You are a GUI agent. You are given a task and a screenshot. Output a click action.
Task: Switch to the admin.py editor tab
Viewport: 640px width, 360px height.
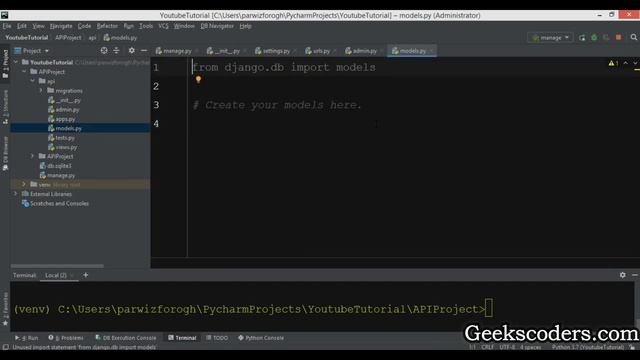pos(361,51)
